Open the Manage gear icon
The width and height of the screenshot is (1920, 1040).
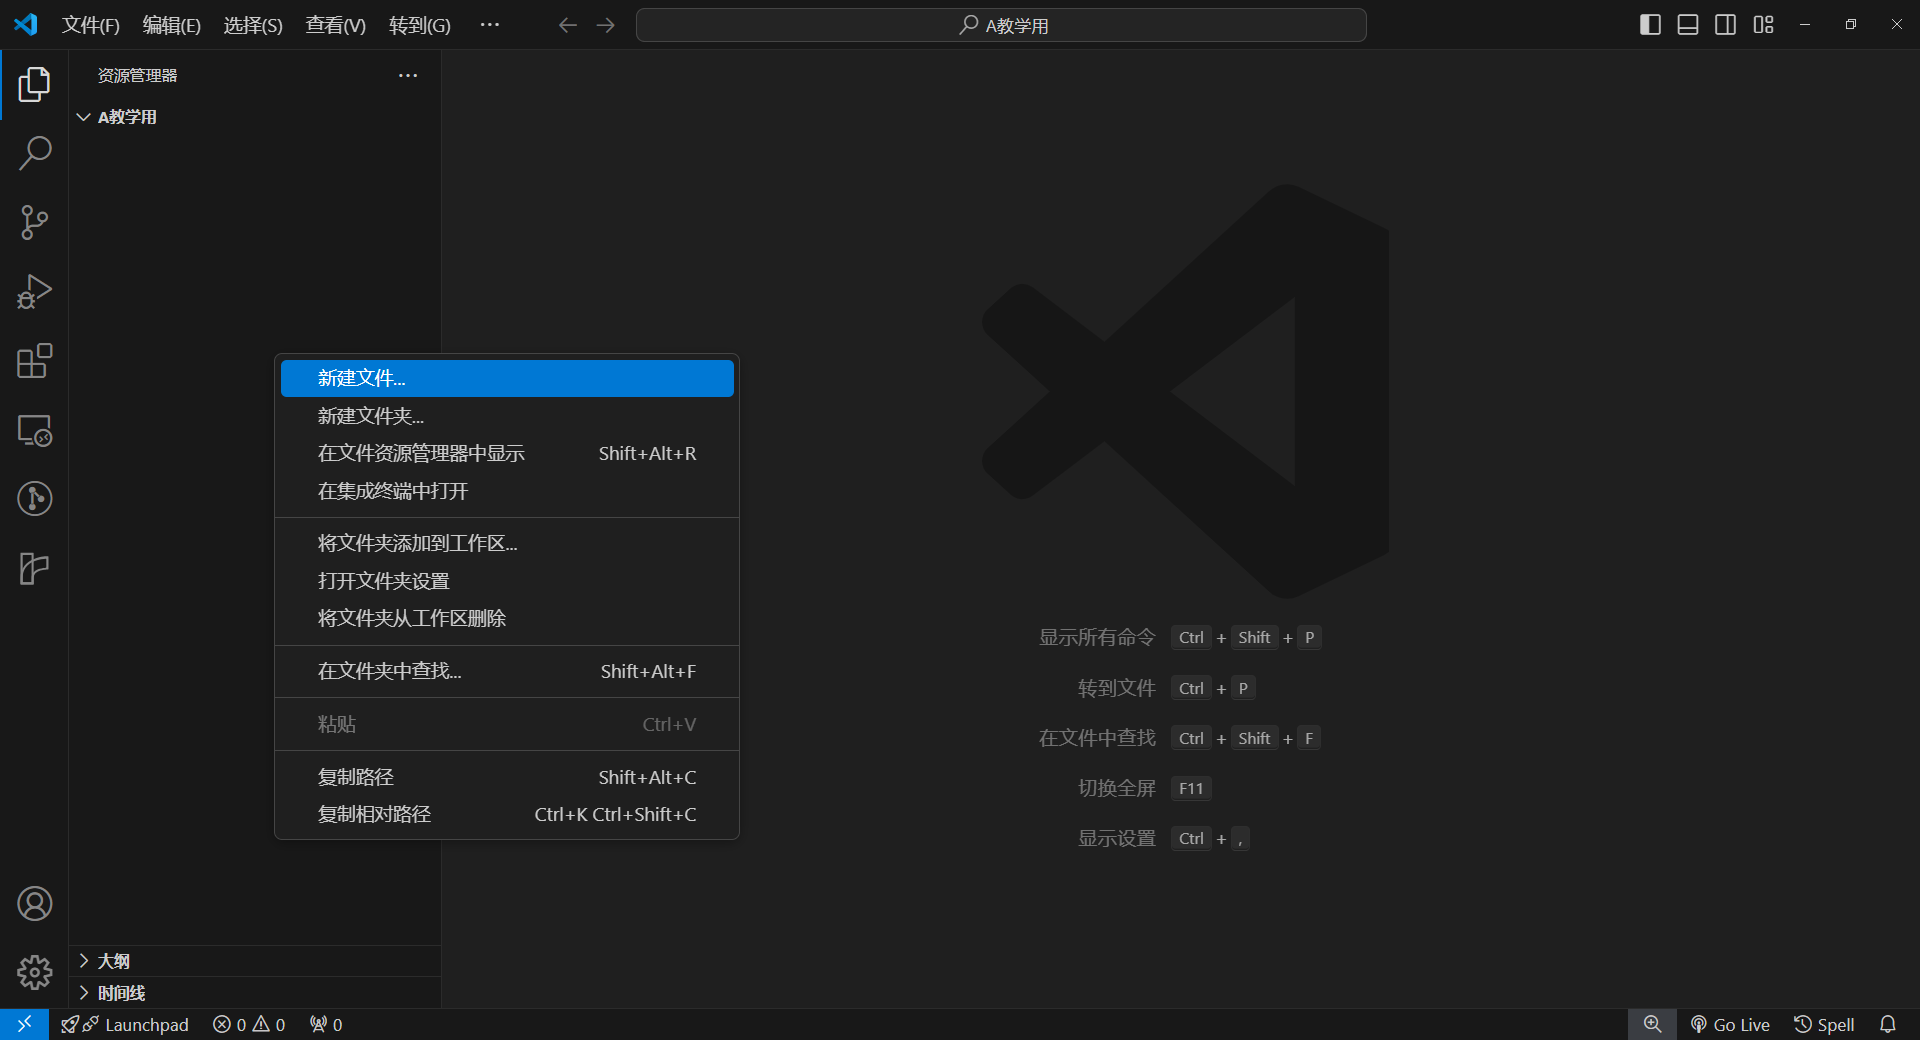tap(34, 972)
